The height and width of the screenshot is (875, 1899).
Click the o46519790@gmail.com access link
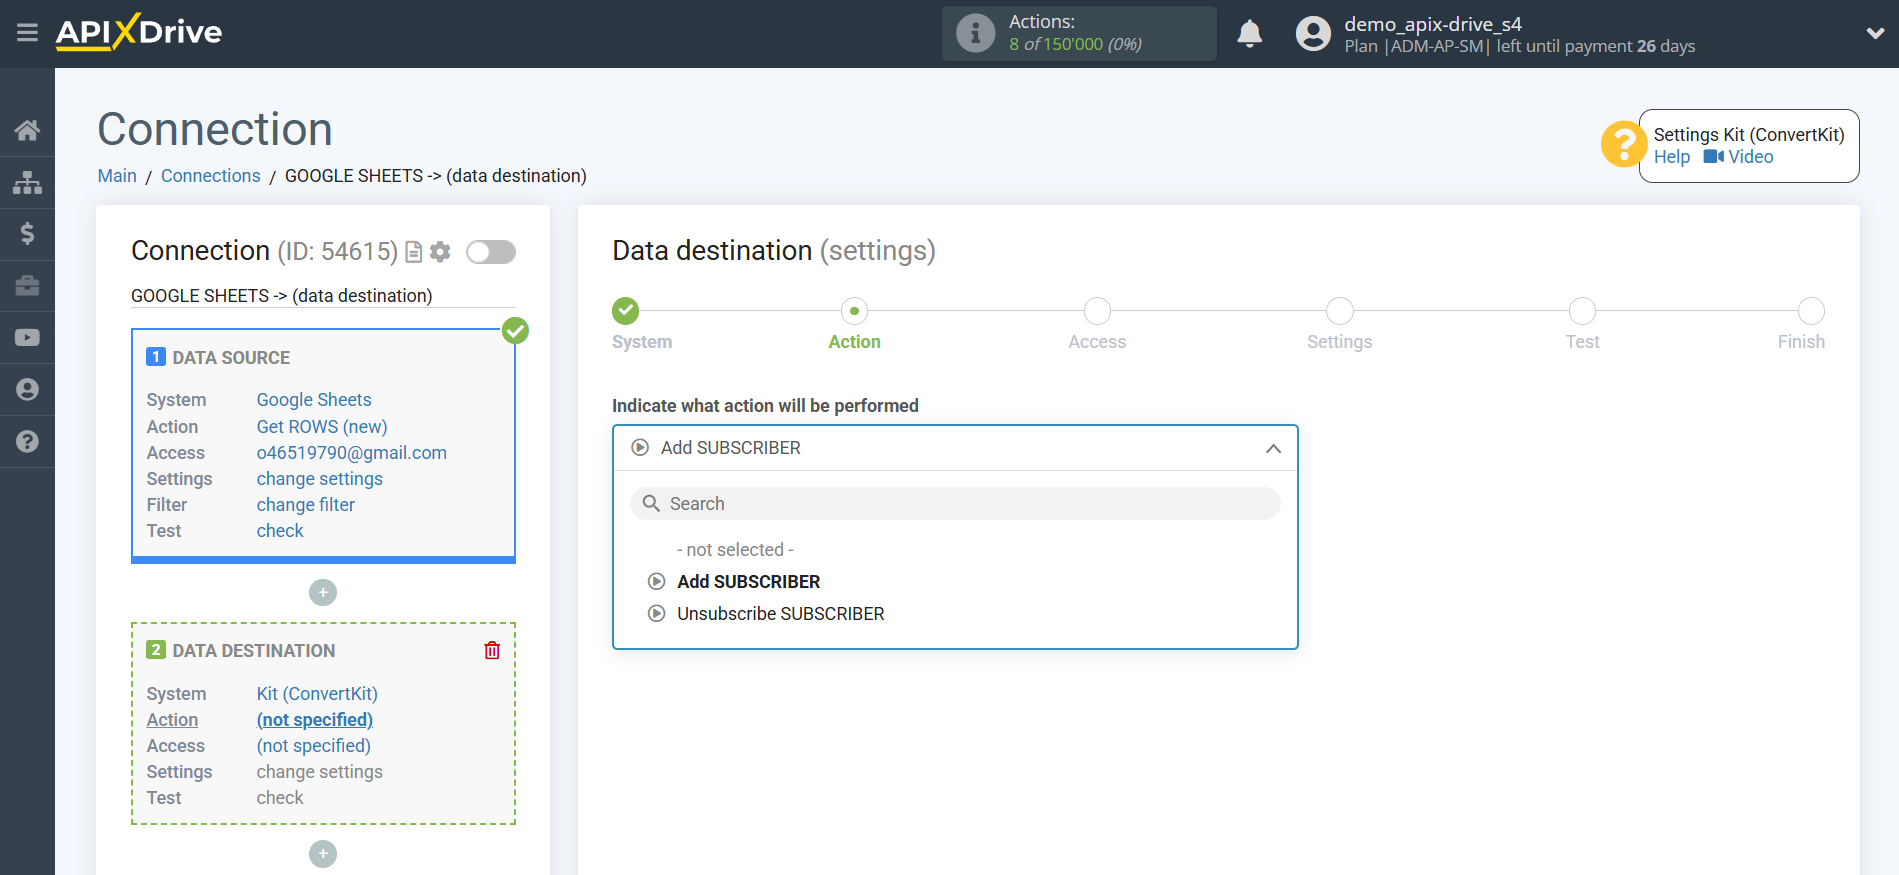click(352, 453)
